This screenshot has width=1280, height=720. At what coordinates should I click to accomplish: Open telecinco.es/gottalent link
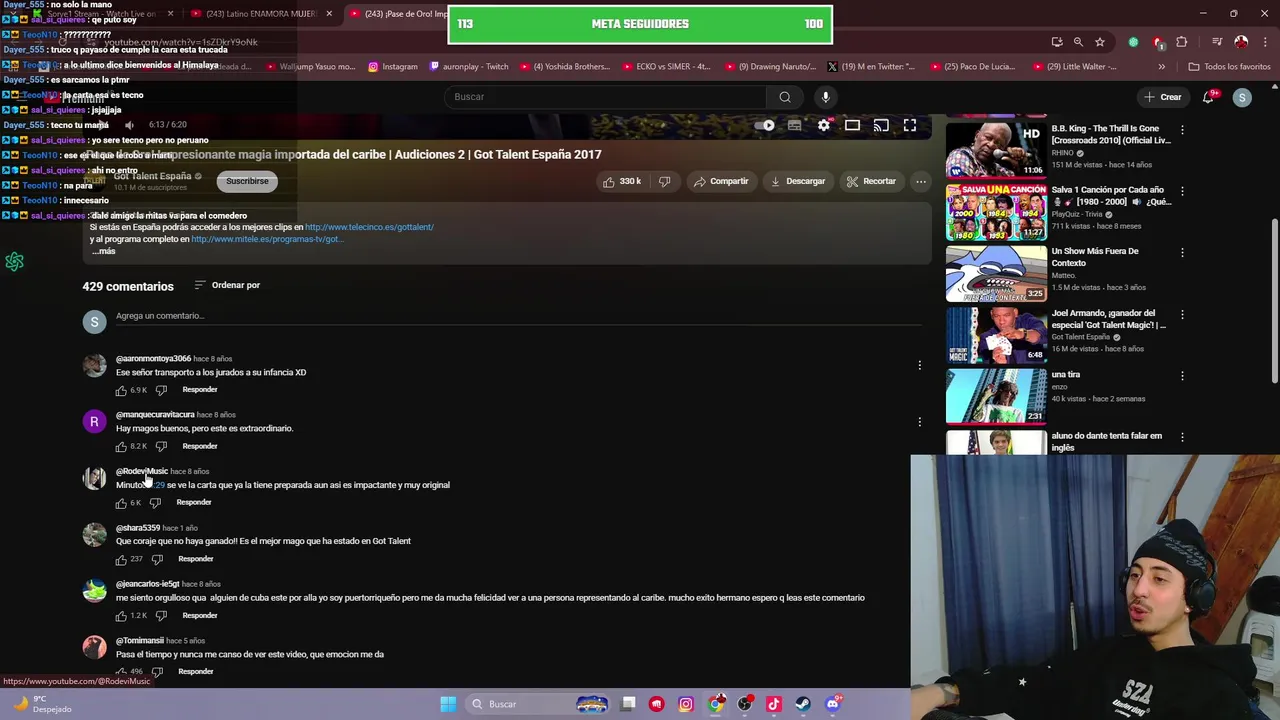click(x=369, y=227)
